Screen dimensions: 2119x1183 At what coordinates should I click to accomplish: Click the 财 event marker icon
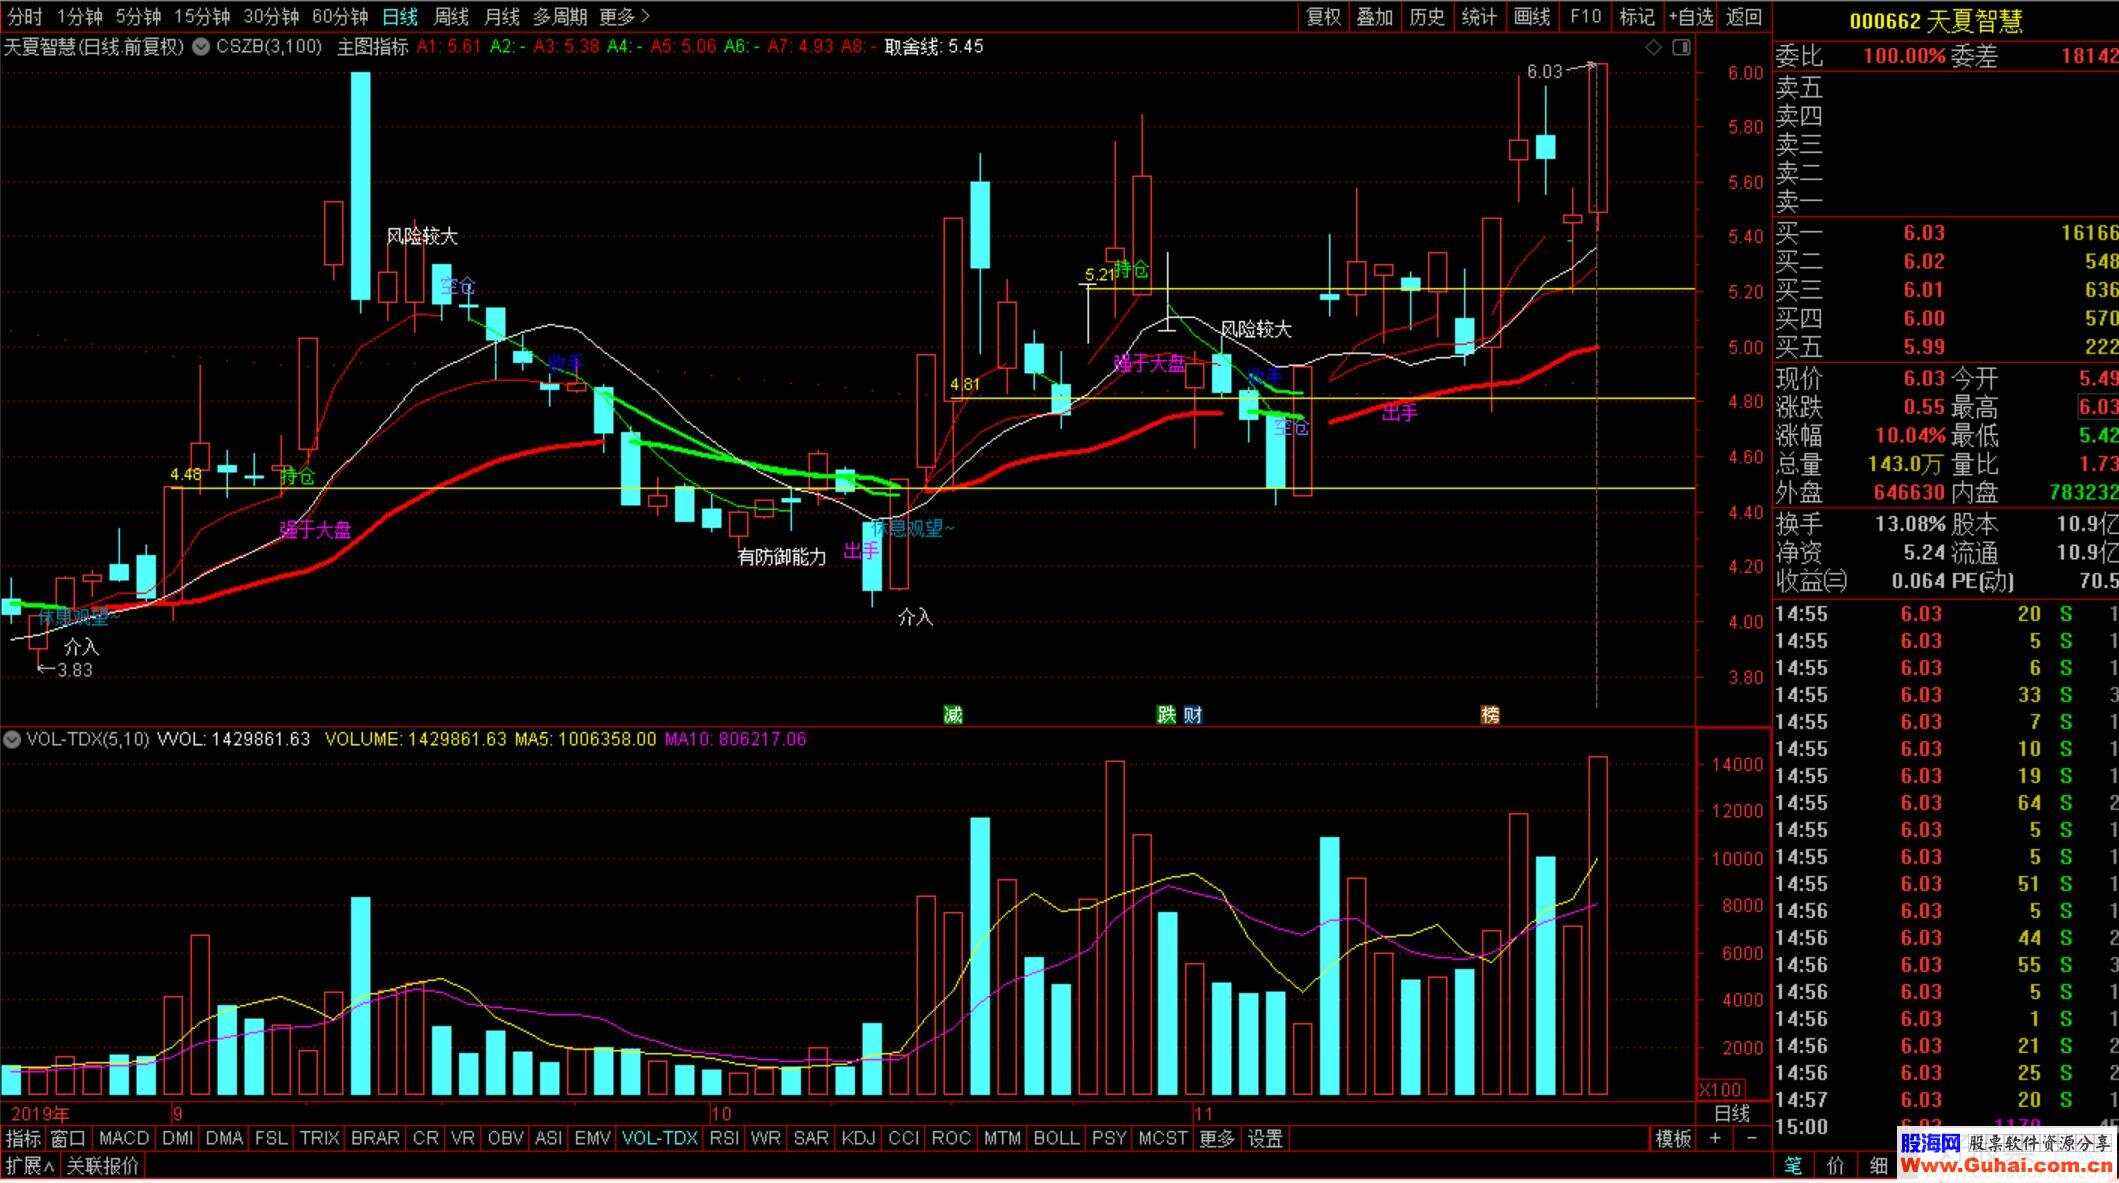coord(1193,714)
